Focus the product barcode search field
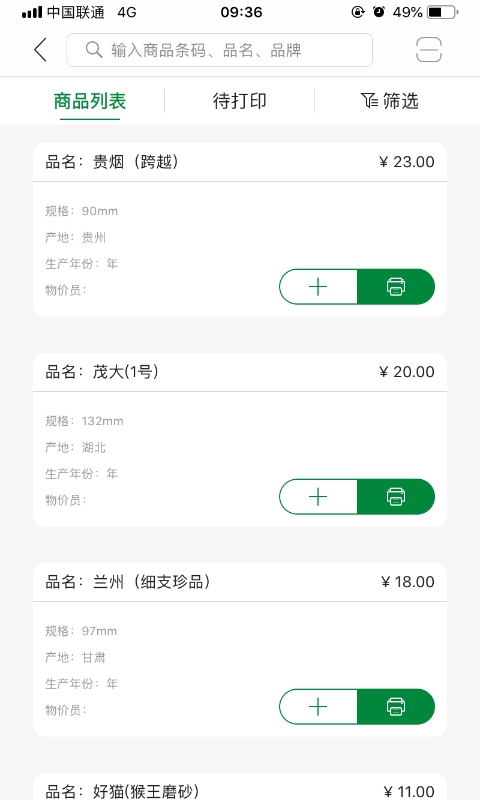Image resolution: width=480 pixels, height=800 pixels. (x=219, y=50)
